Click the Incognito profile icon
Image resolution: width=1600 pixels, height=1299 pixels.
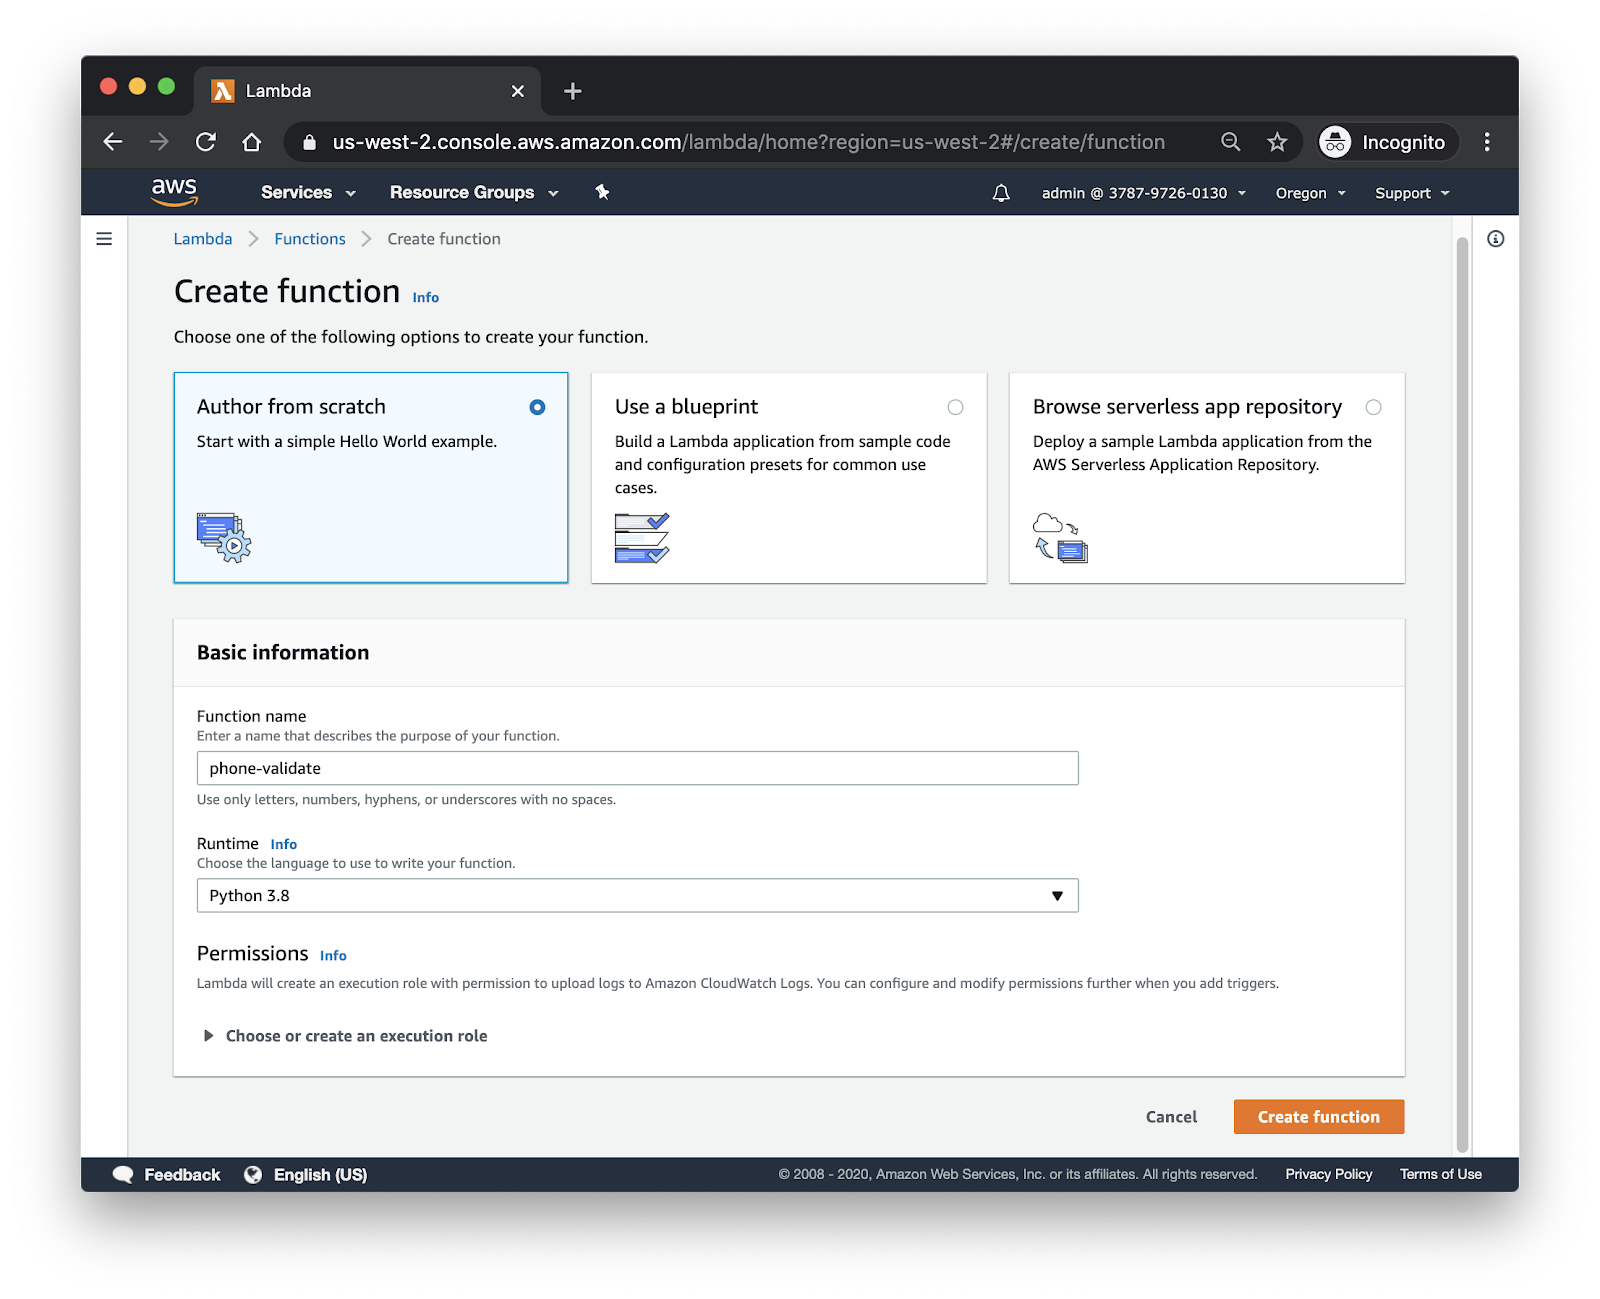click(x=1335, y=142)
